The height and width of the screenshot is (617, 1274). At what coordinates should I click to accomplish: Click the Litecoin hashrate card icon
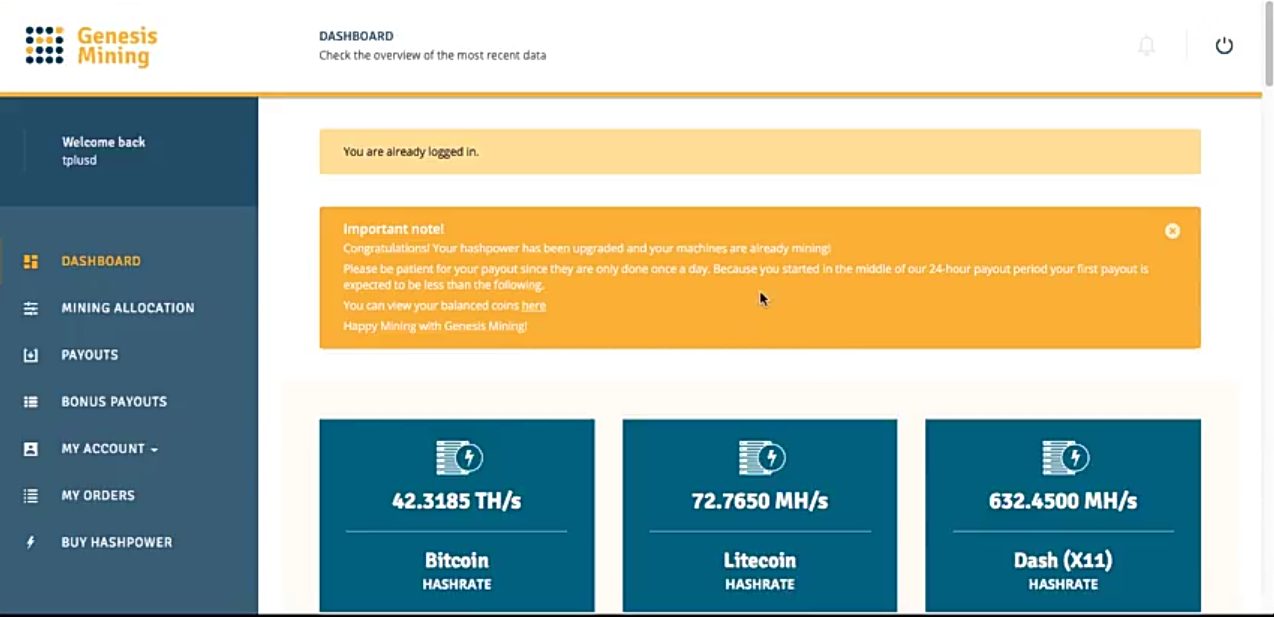762,457
